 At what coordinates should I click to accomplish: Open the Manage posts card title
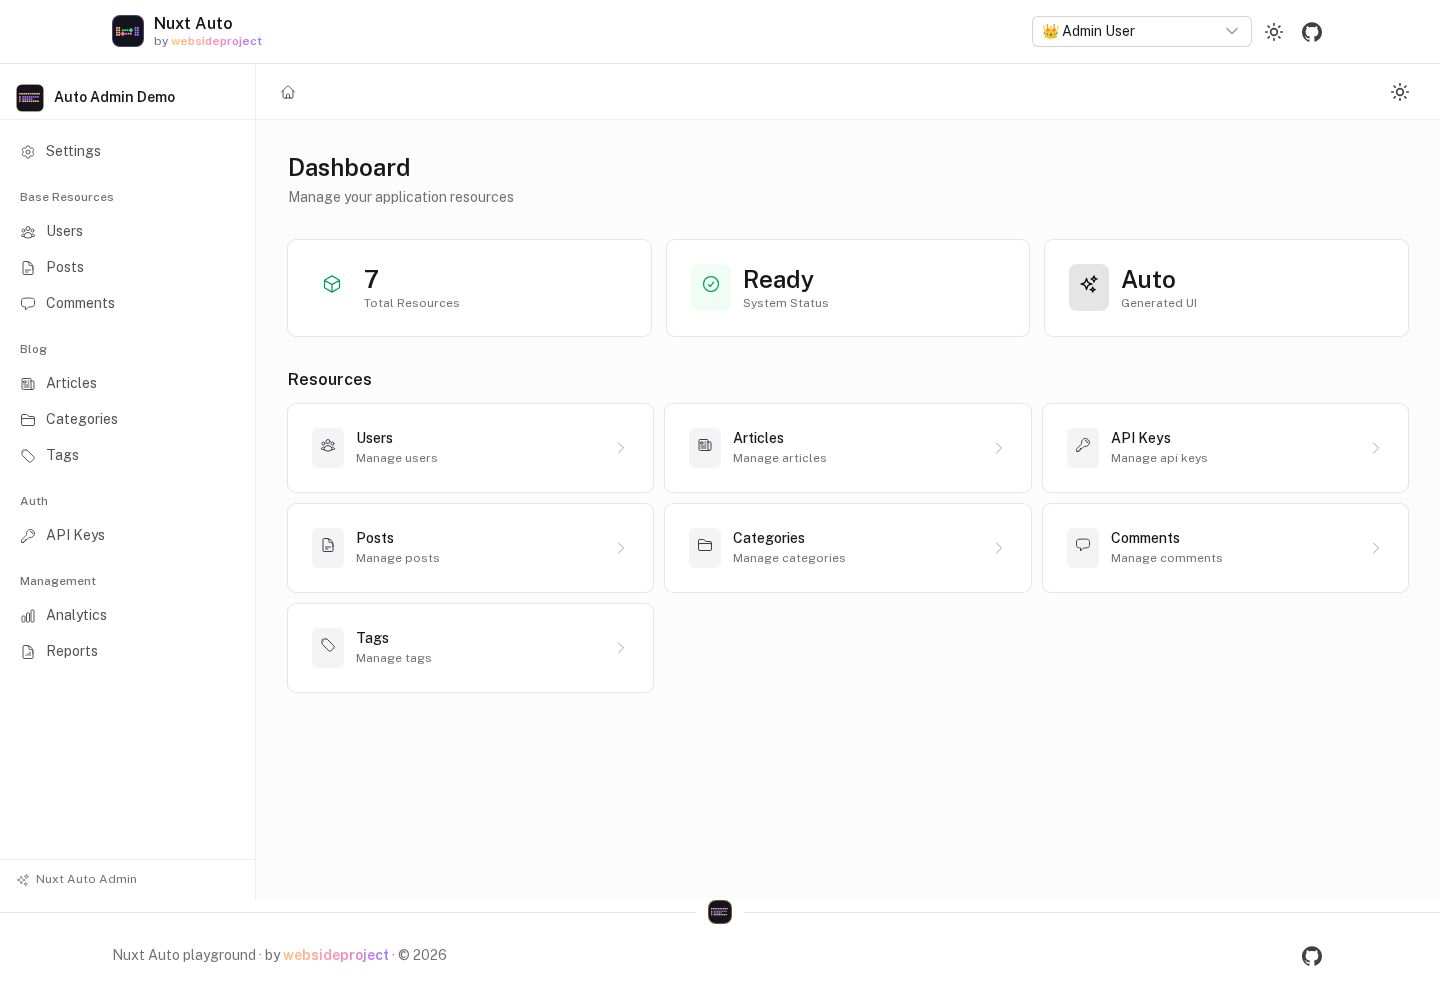click(375, 538)
